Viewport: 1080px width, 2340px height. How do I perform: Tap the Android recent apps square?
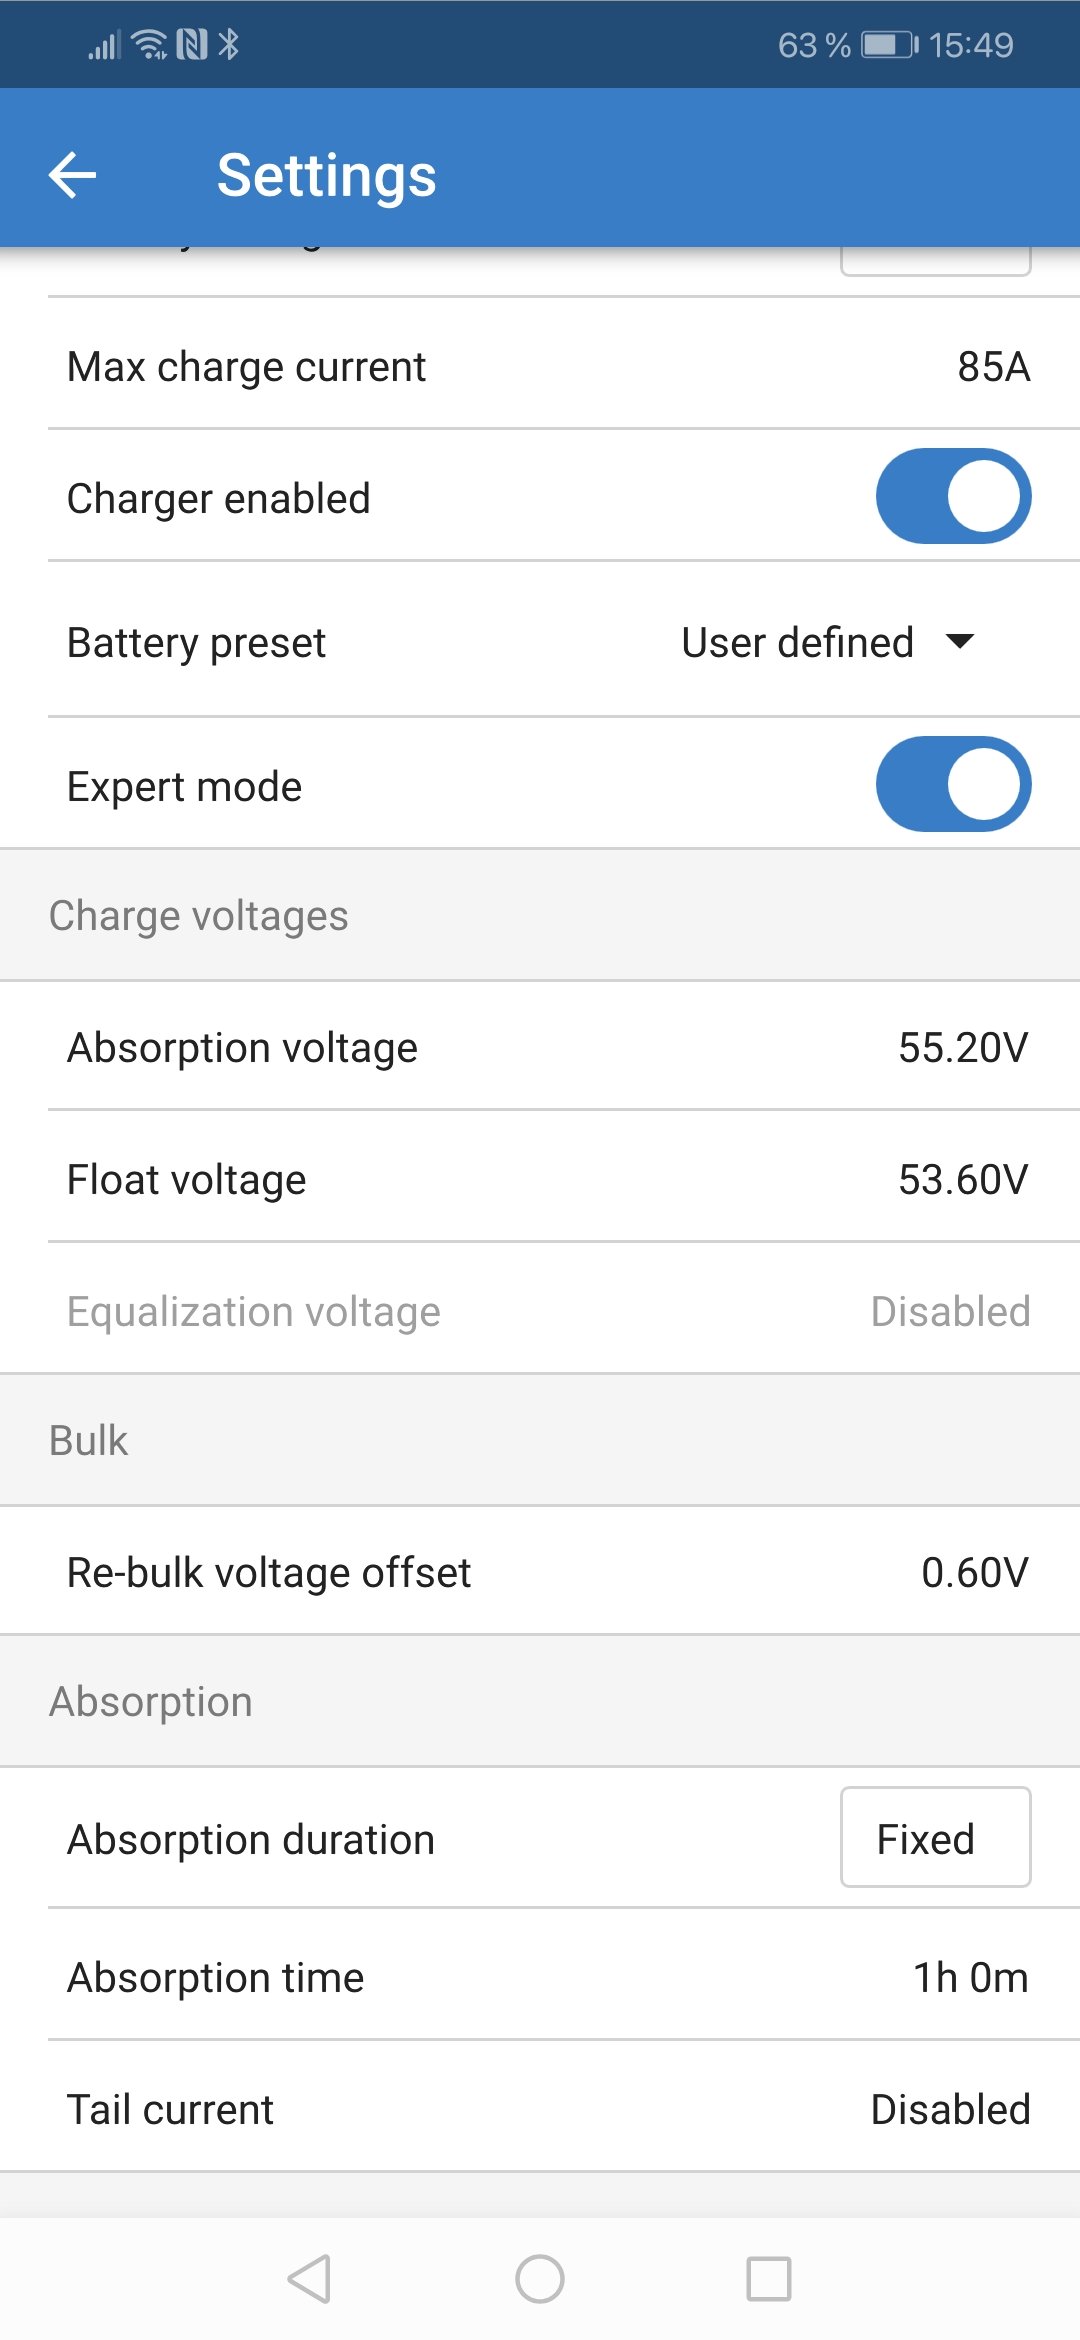[769, 2279]
